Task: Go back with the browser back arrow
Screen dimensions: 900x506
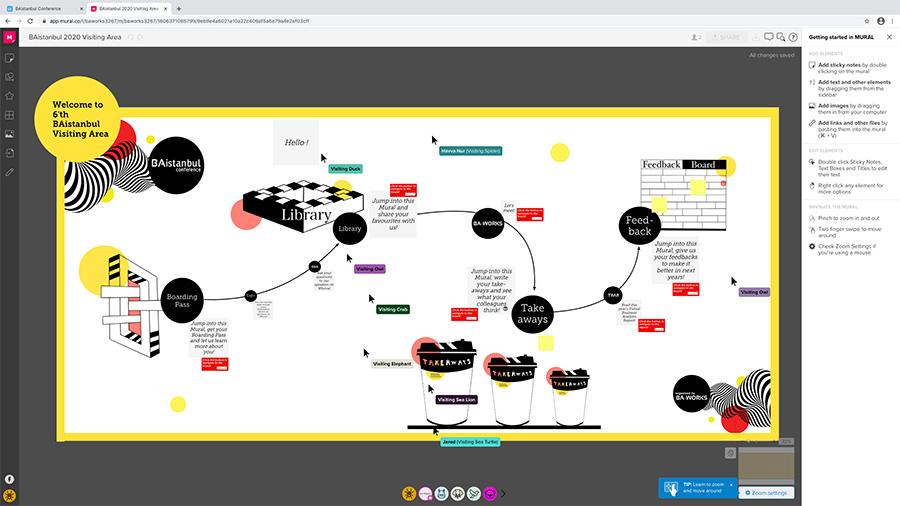Action: pos(7,21)
